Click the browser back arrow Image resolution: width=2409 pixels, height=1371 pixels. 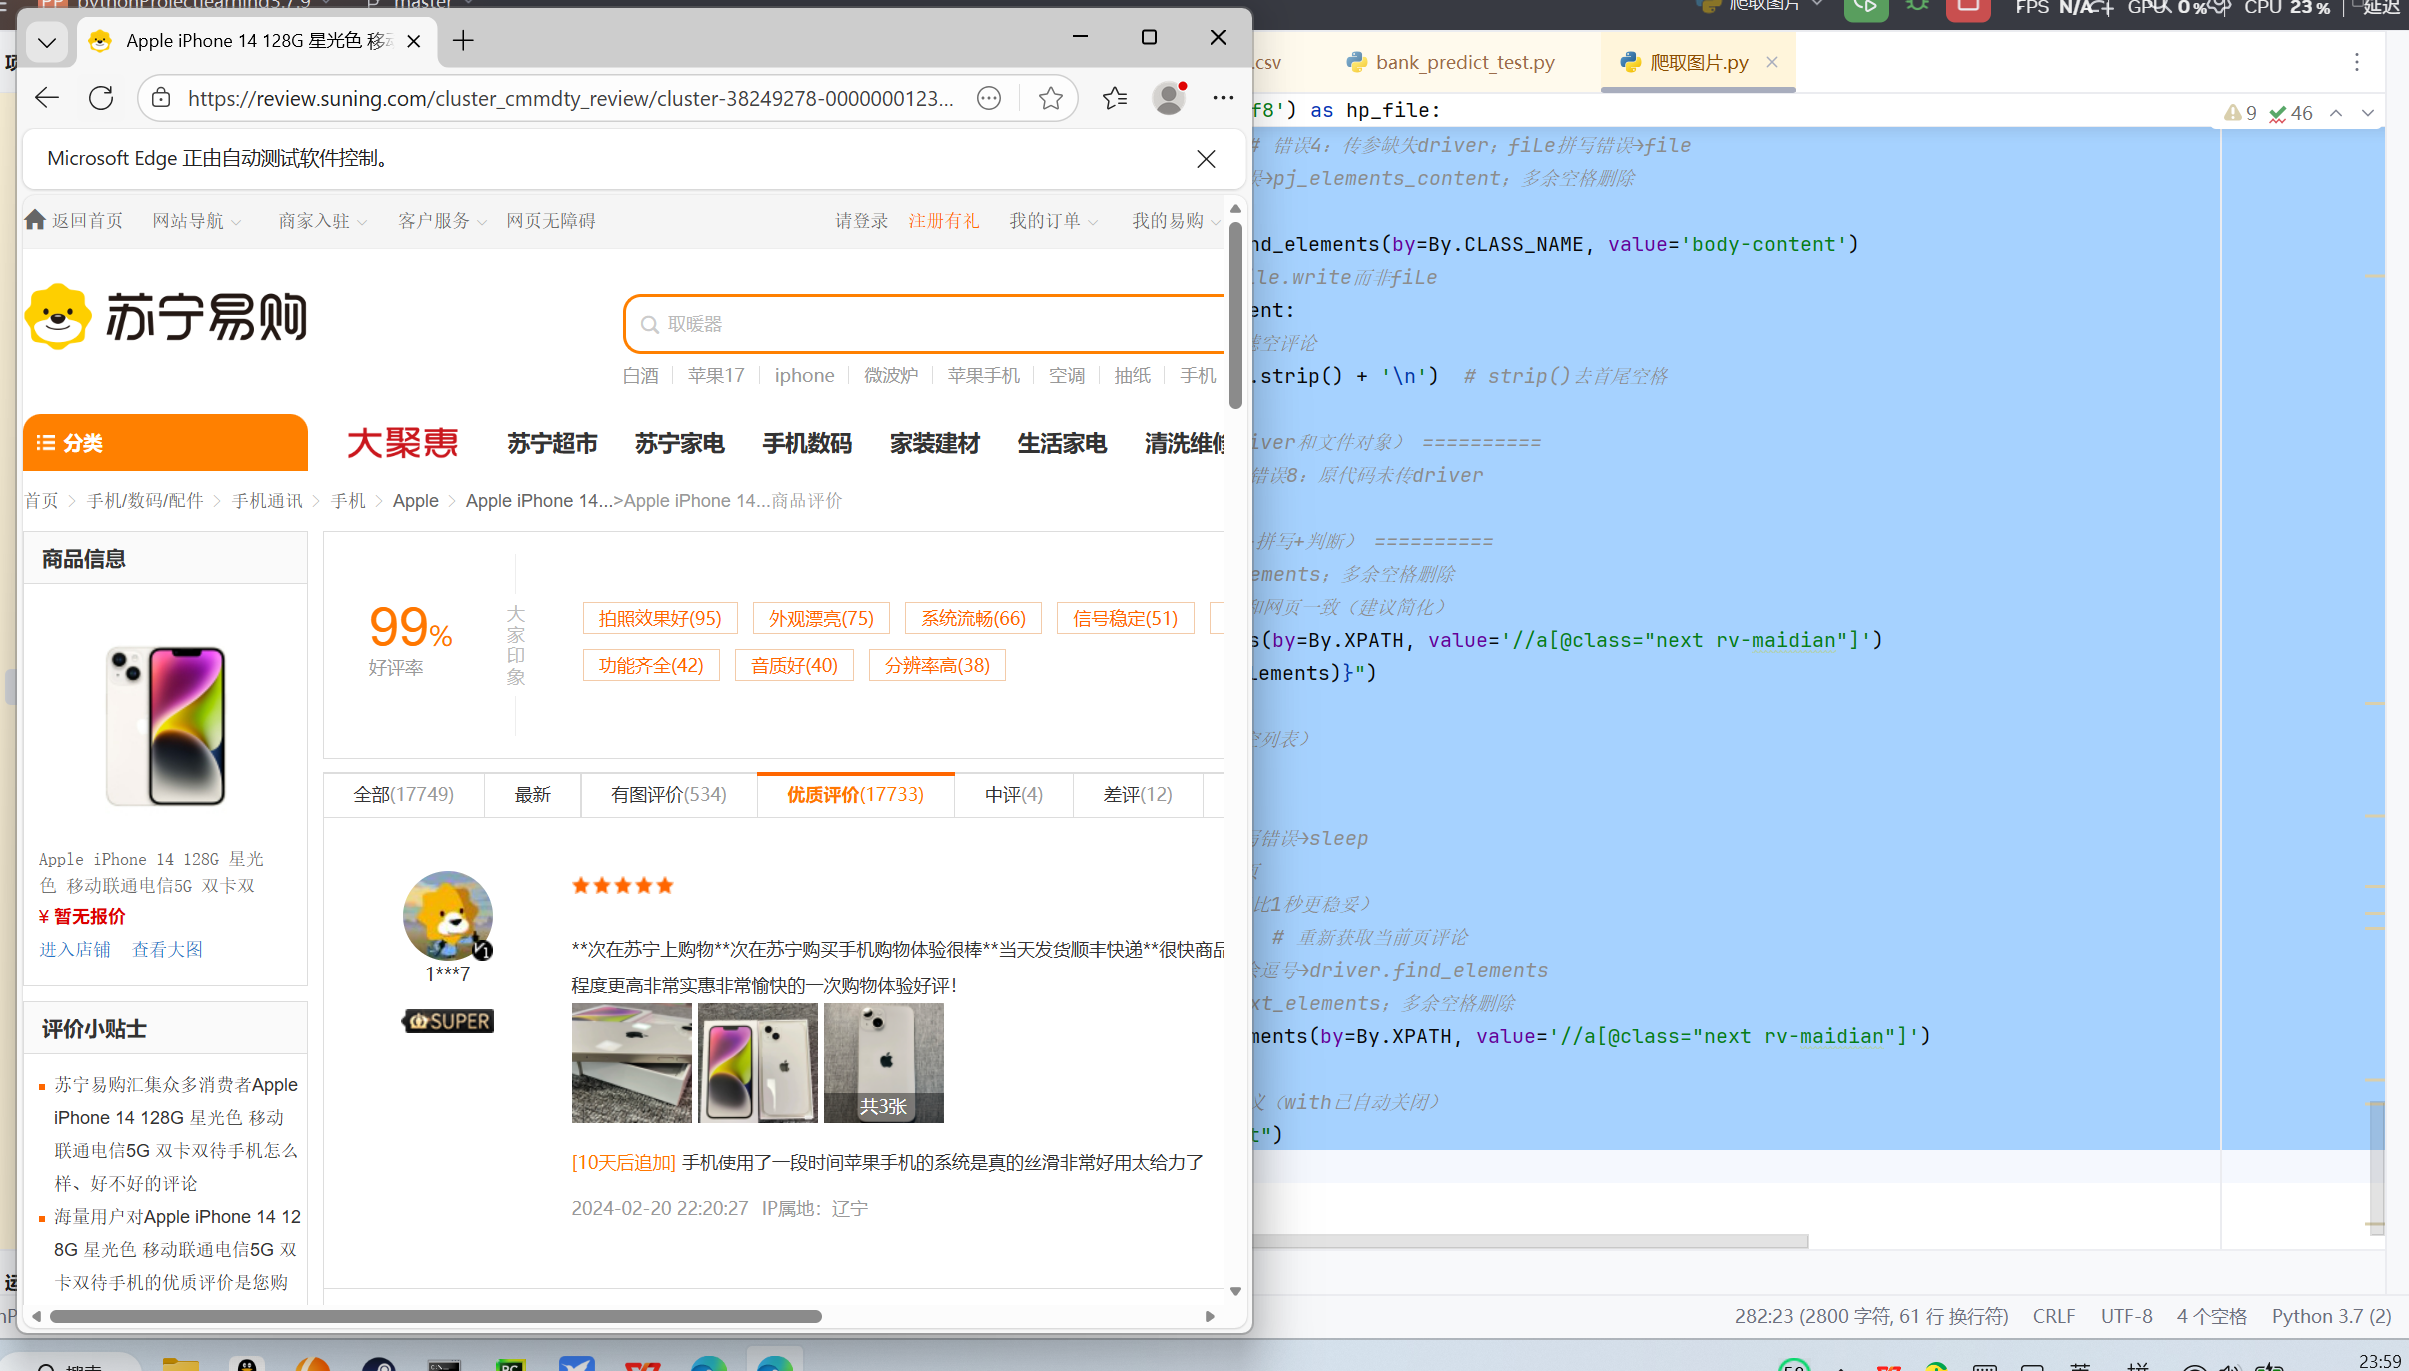click(47, 98)
